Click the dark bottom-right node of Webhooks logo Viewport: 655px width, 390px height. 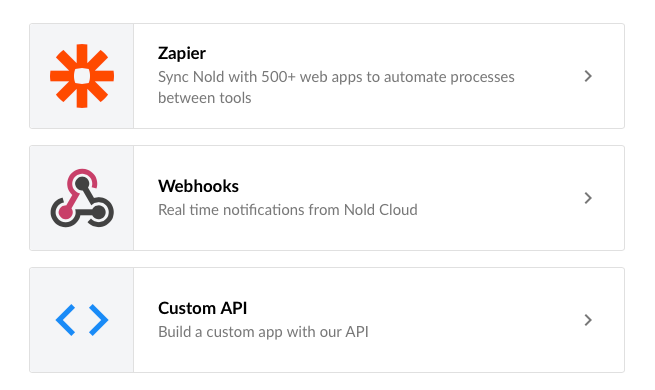(99, 212)
